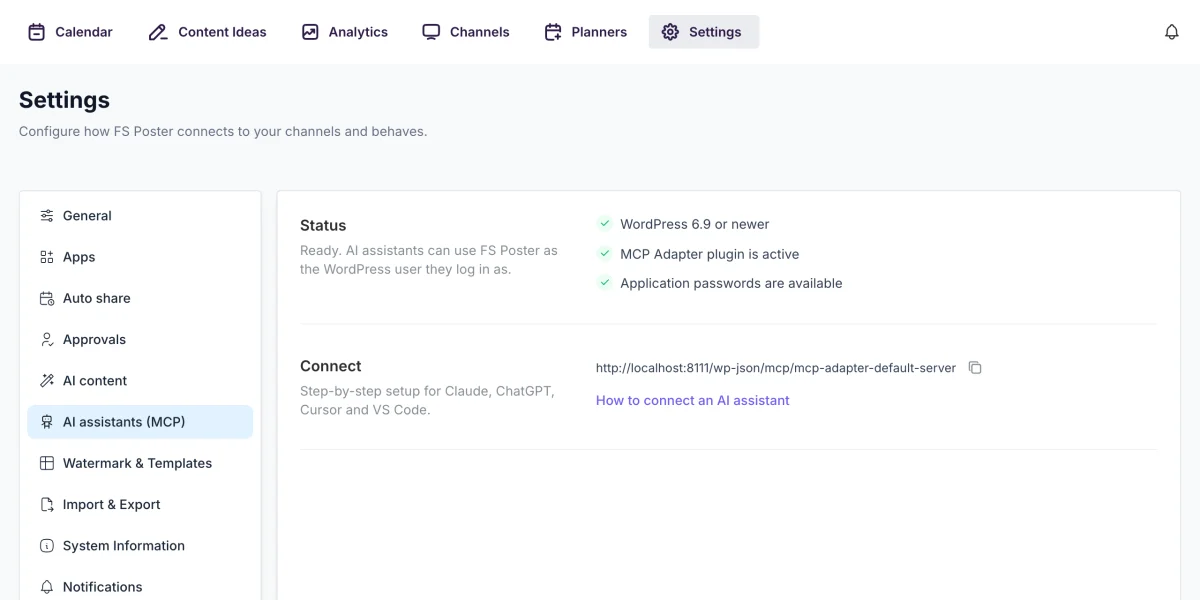Select AI assistants (MCP) item

(x=140, y=422)
